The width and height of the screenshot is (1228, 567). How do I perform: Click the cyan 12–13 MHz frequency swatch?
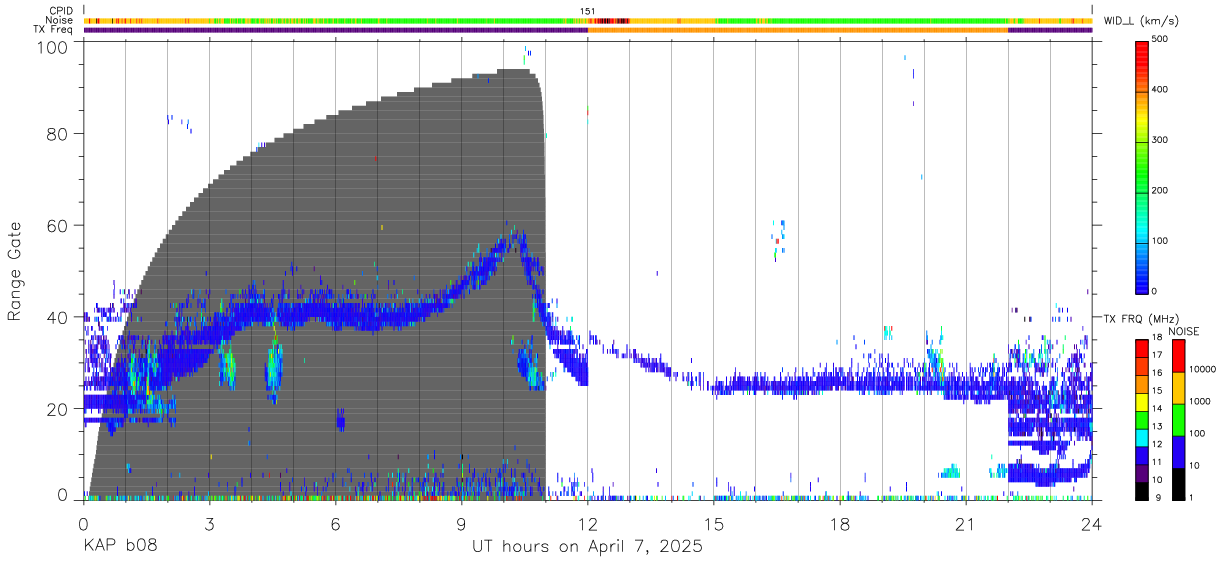1142,438
